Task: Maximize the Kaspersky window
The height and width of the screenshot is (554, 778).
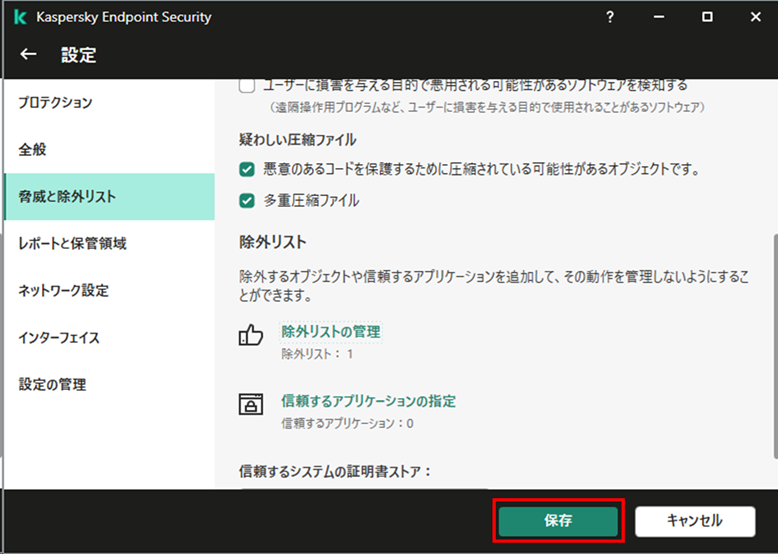Action: click(x=707, y=17)
